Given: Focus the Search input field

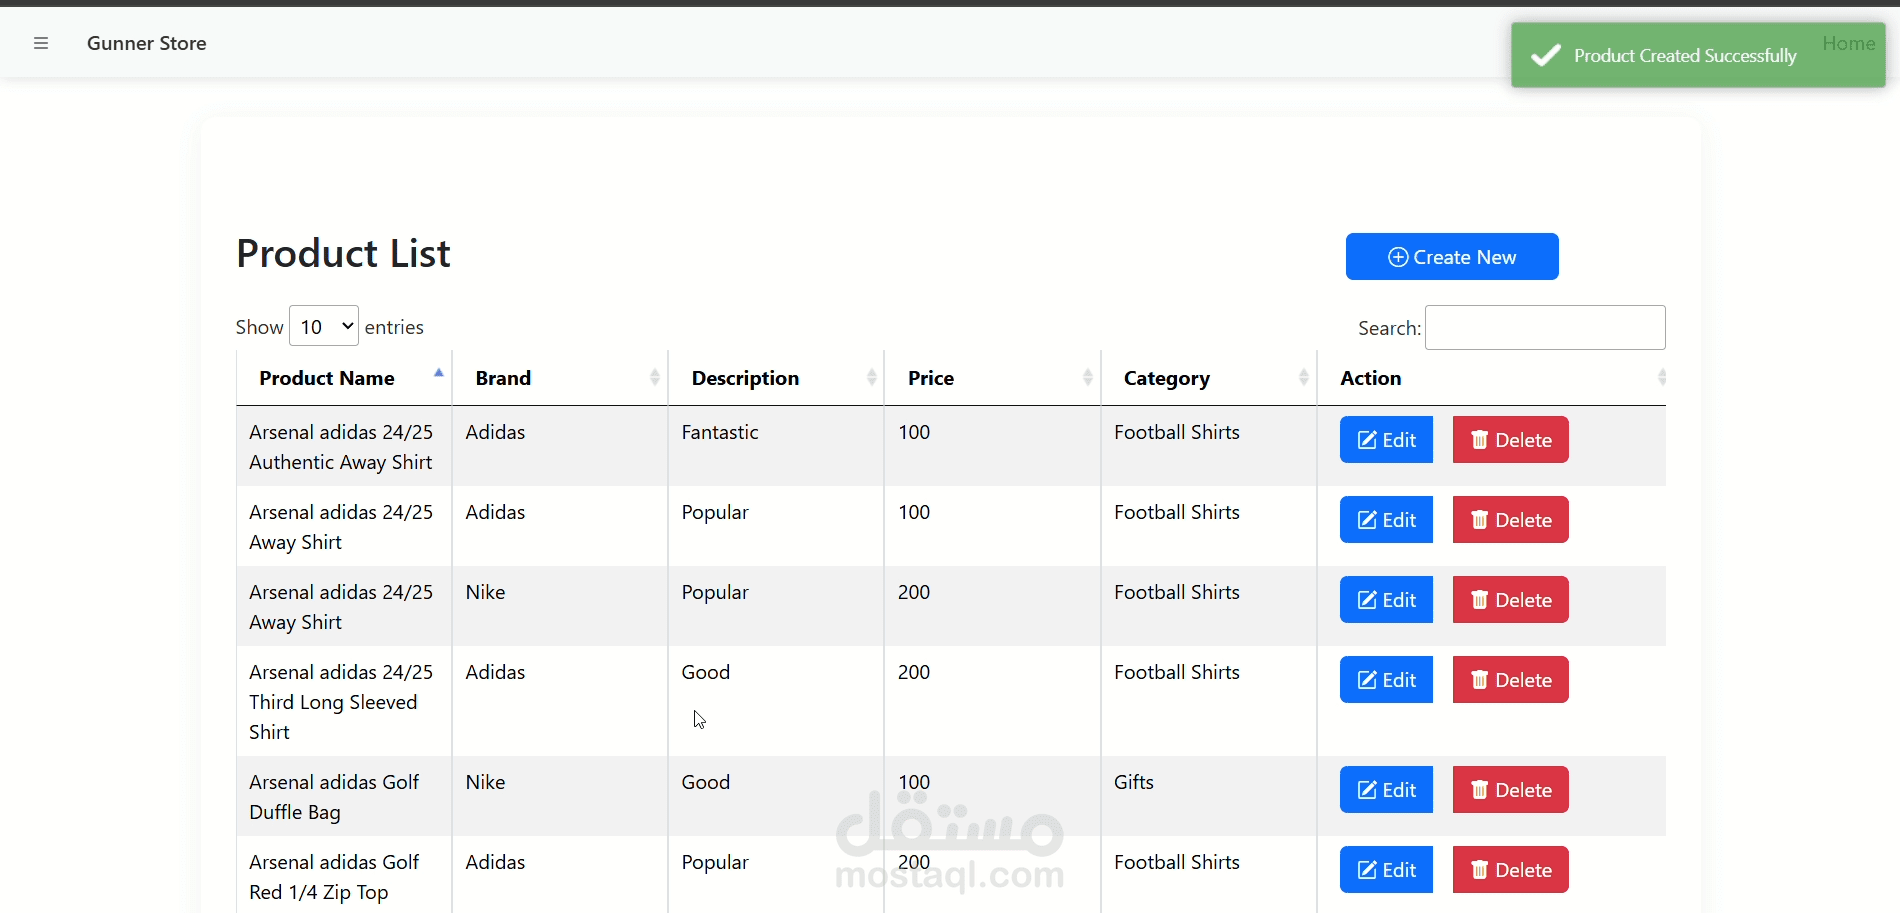Looking at the screenshot, I should [x=1545, y=327].
